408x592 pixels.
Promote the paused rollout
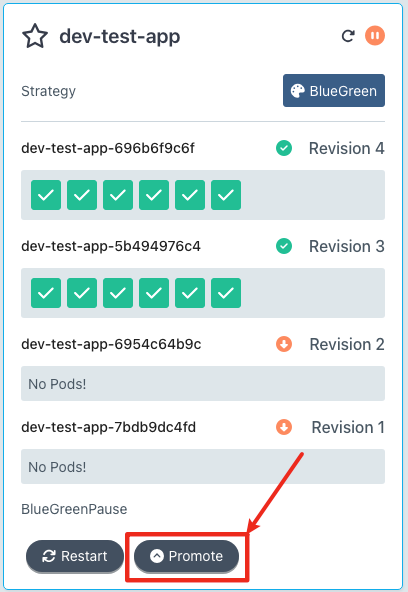tap(186, 556)
